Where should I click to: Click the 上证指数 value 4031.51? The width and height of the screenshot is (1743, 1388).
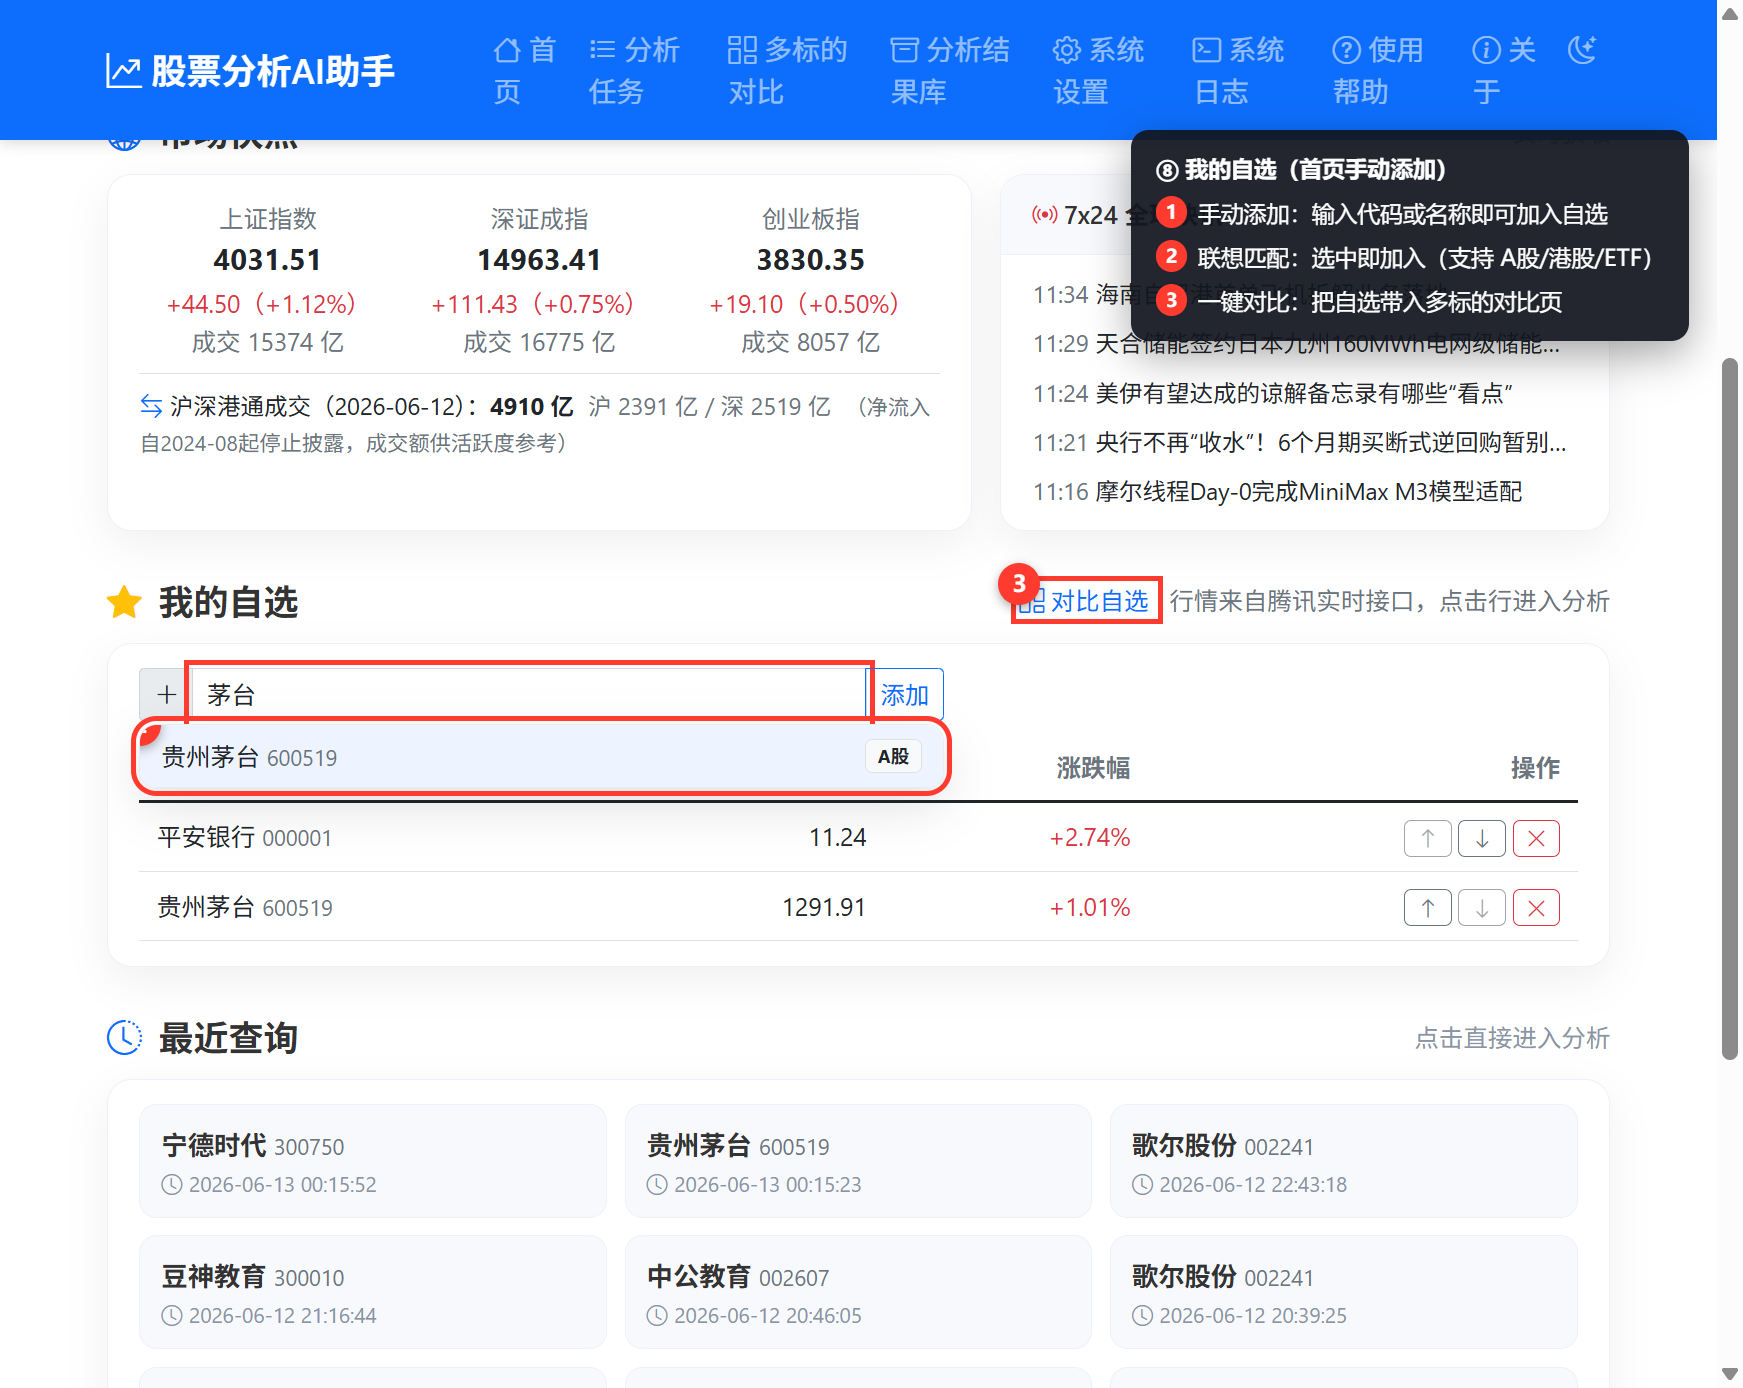[x=268, y=260]
